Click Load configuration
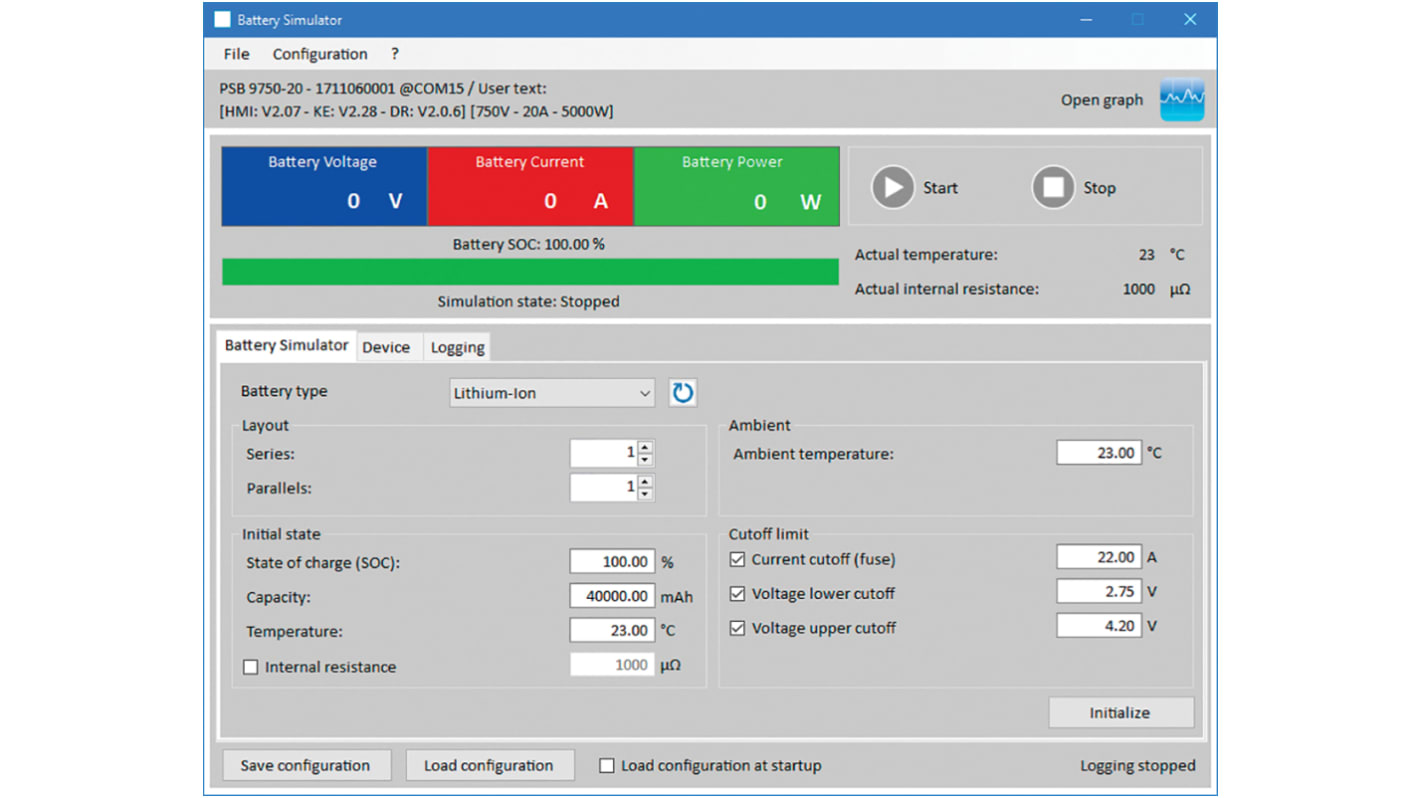1420x798 pixels. pos(489,765)
